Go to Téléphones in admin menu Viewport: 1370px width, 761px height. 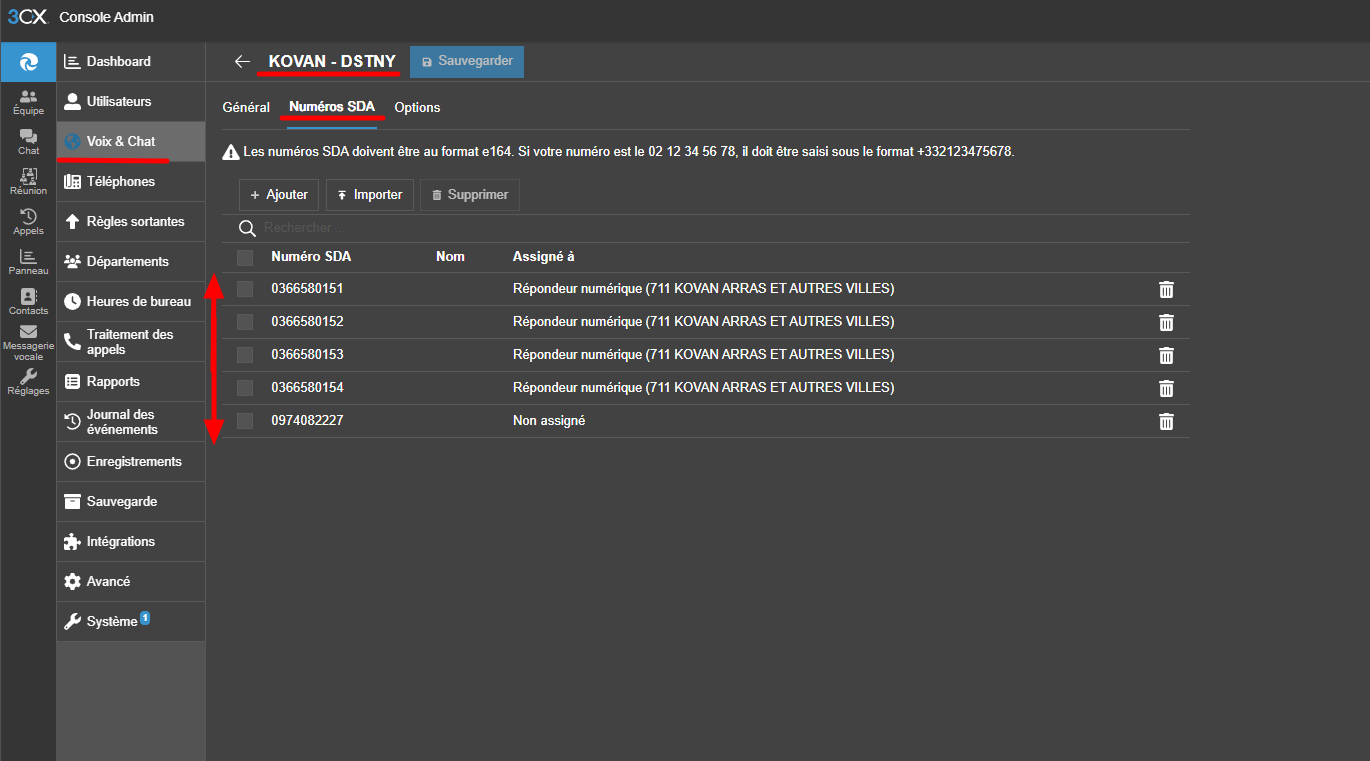[131, 182]
